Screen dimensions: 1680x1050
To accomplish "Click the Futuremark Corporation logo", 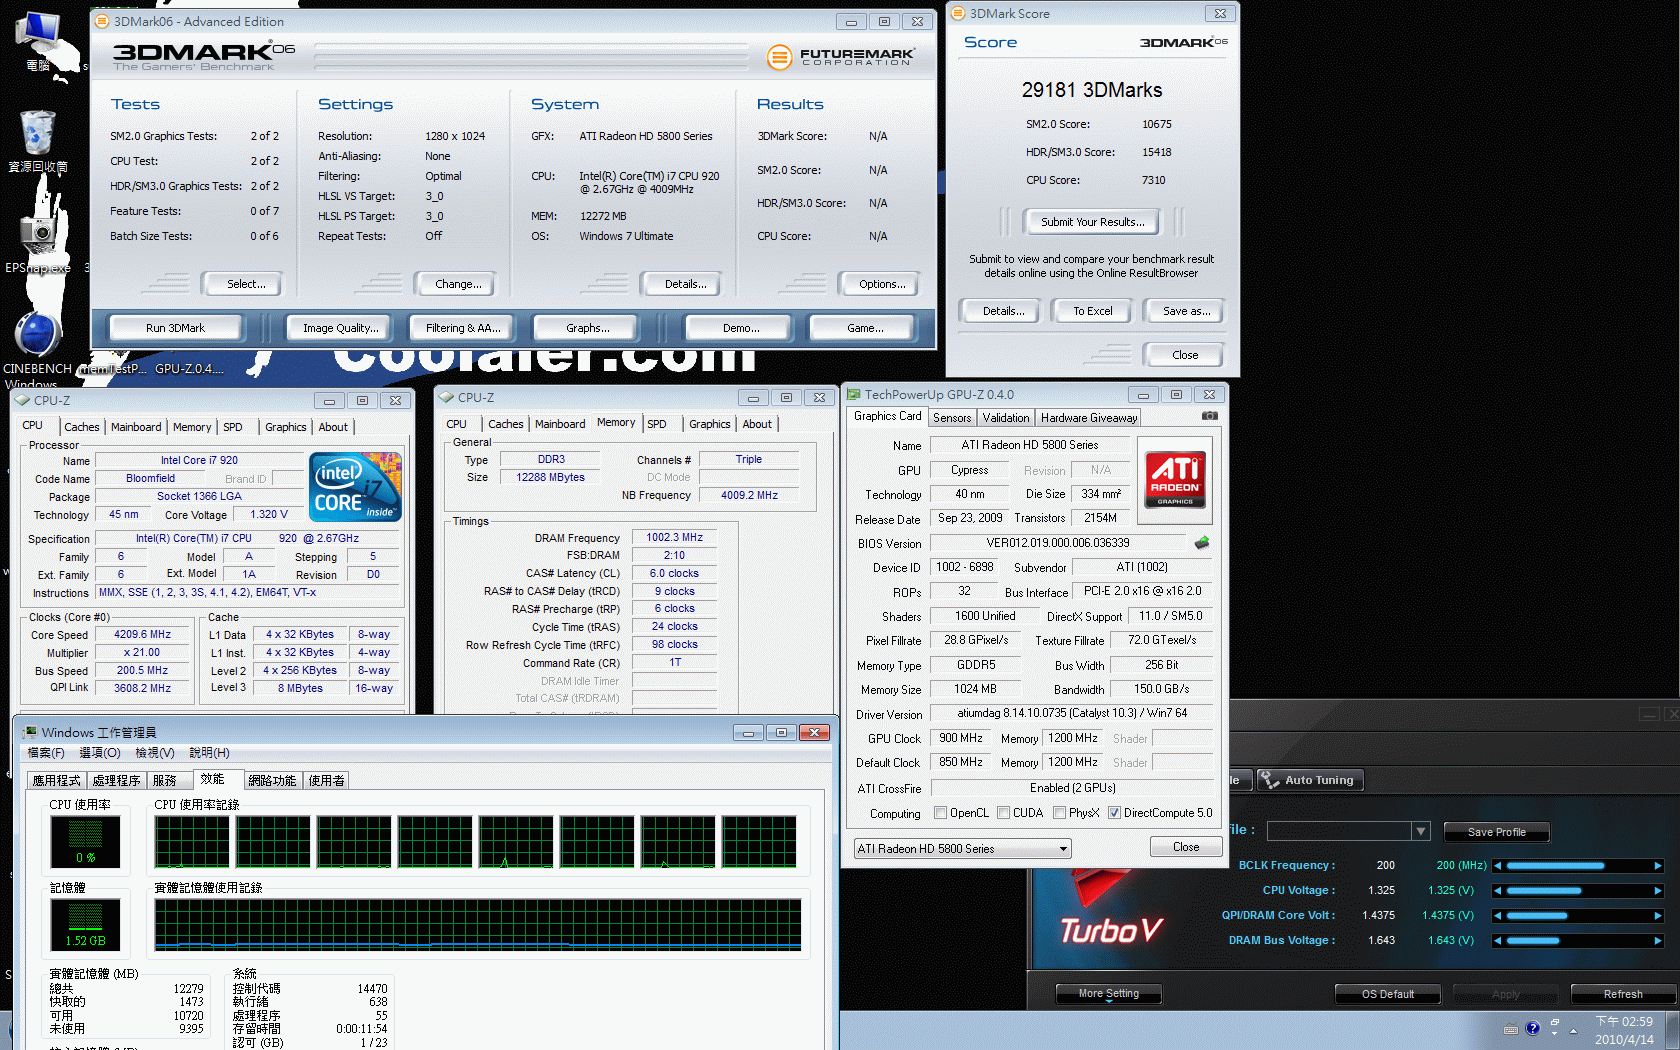I will (x=841, y=57).
